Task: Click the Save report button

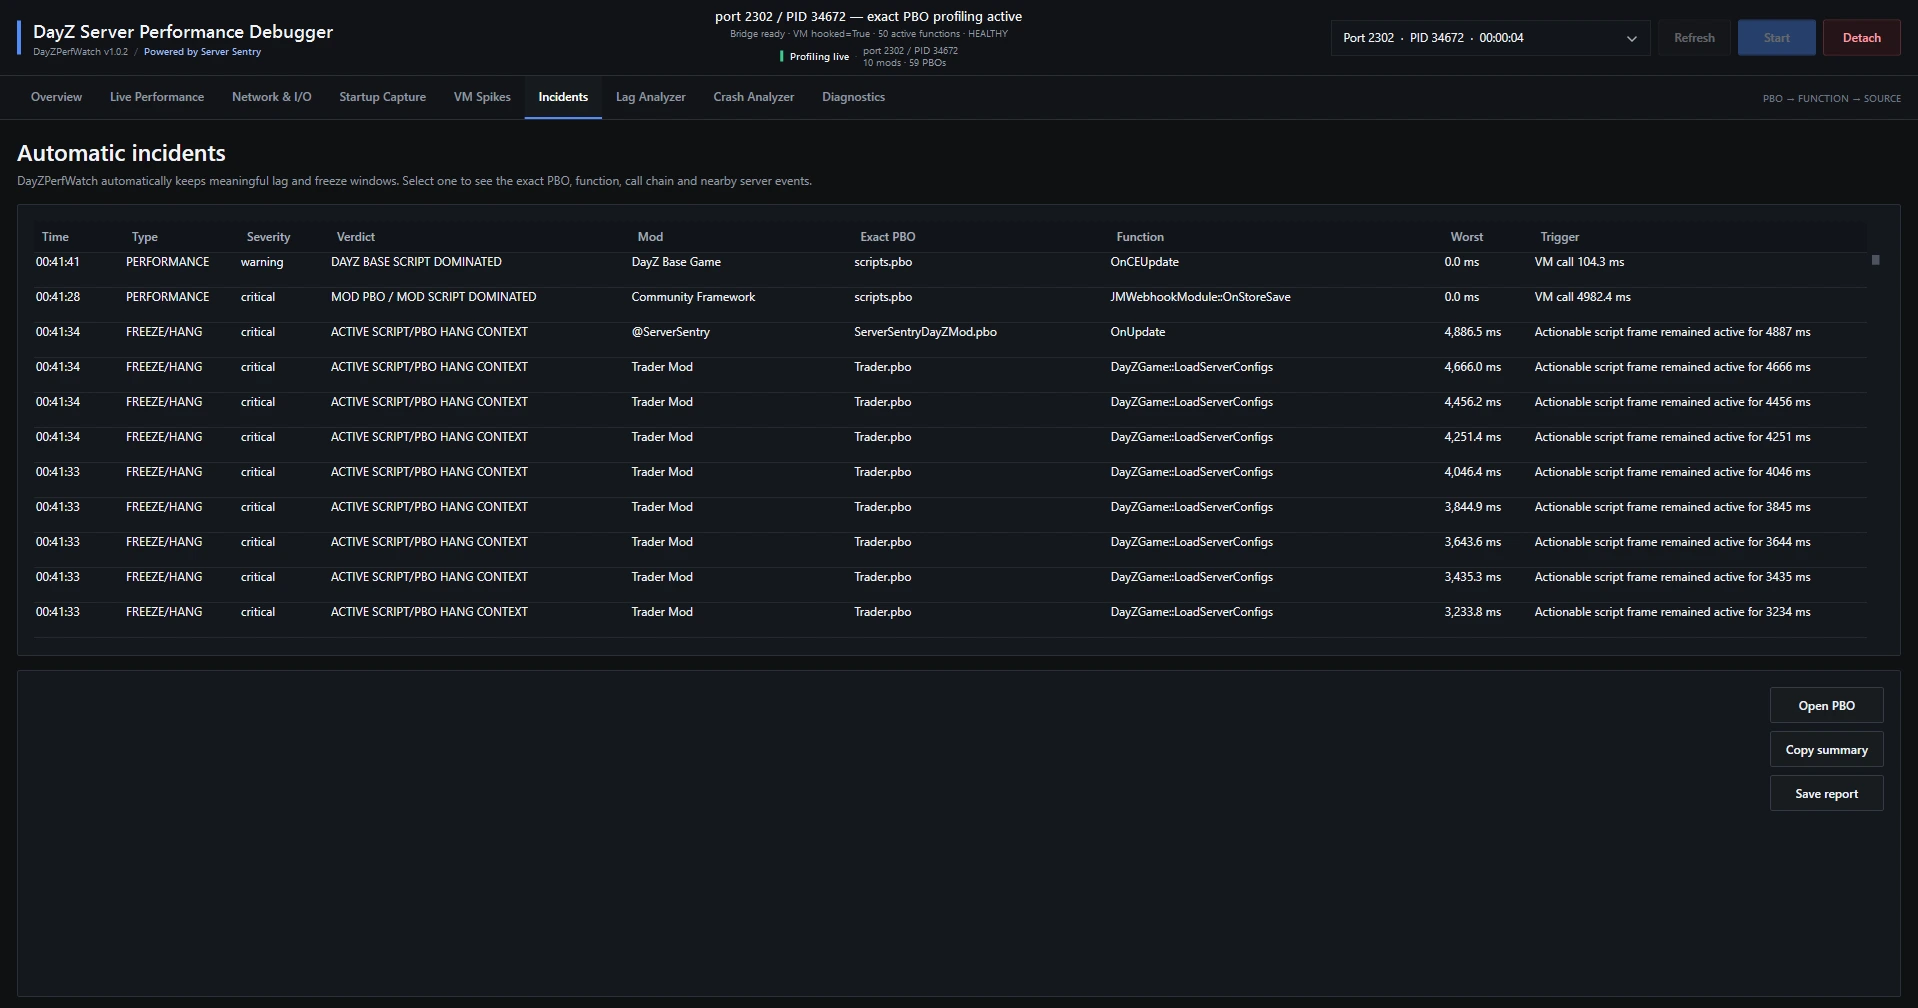Action: click(x=1826, y=793)
